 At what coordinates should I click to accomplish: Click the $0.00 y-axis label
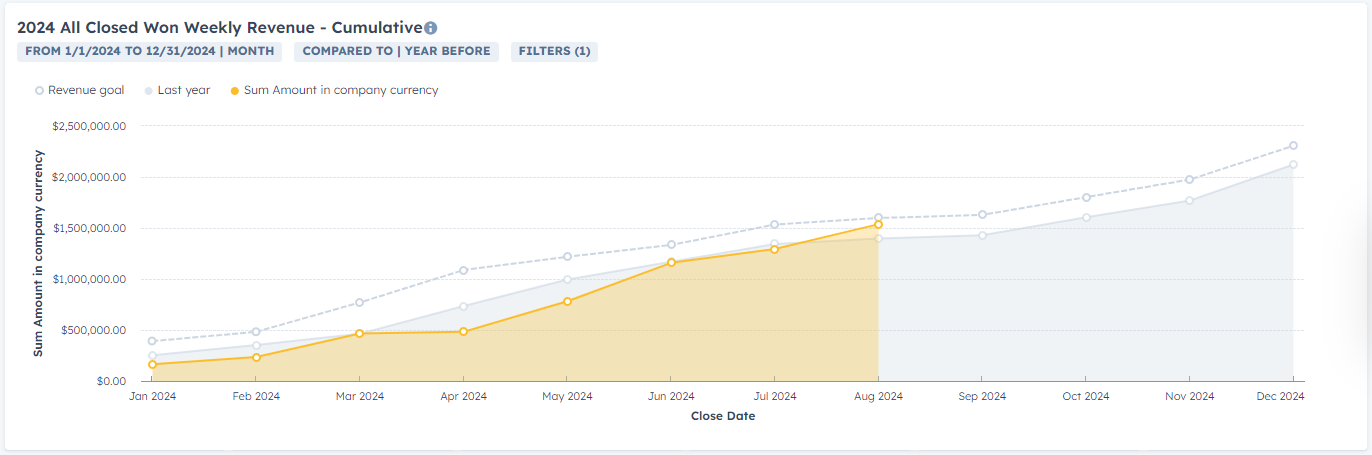(110, 381)
